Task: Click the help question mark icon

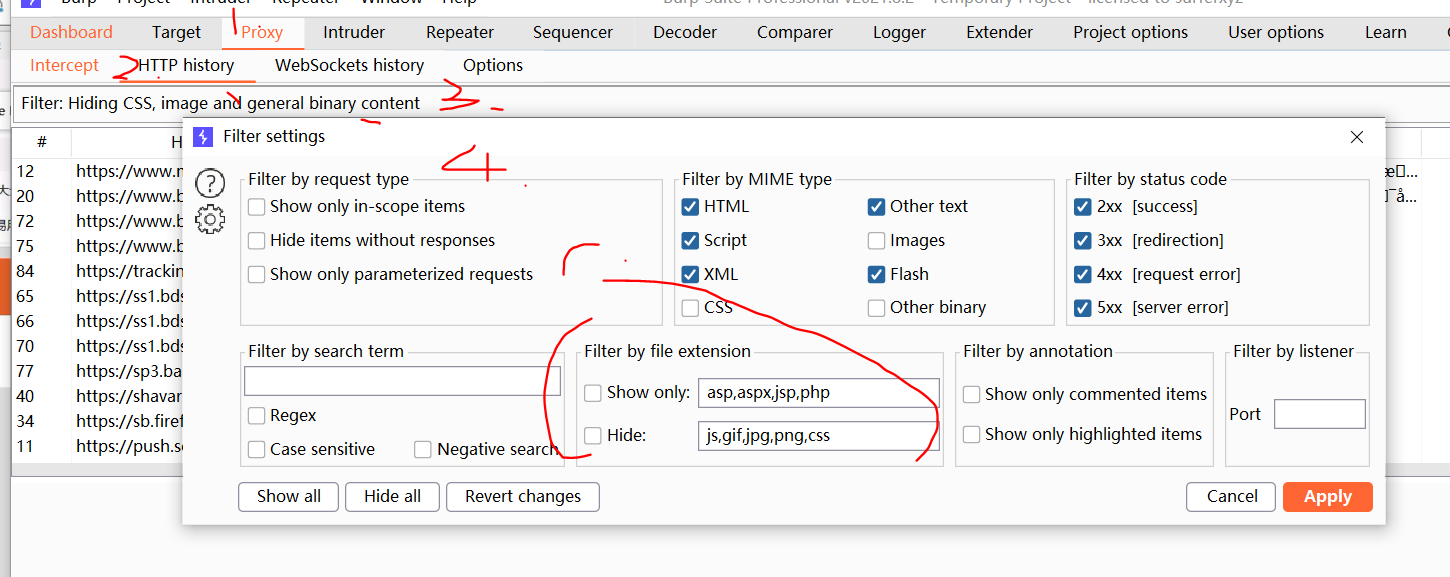Action: (x=210, y=183)
